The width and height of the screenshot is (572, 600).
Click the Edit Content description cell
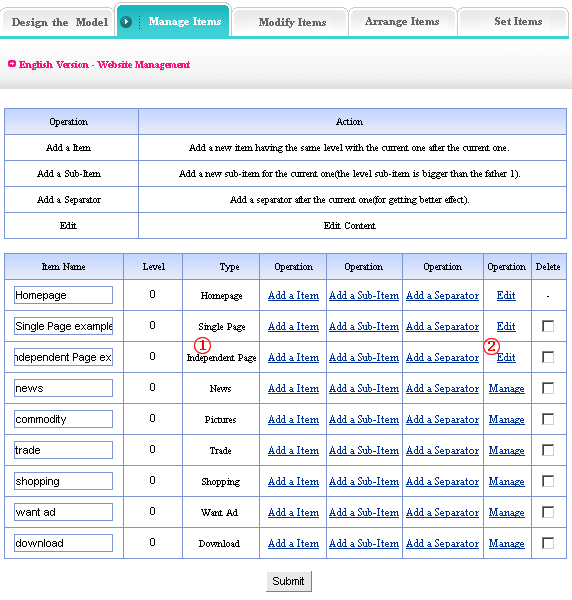[352, 226]
